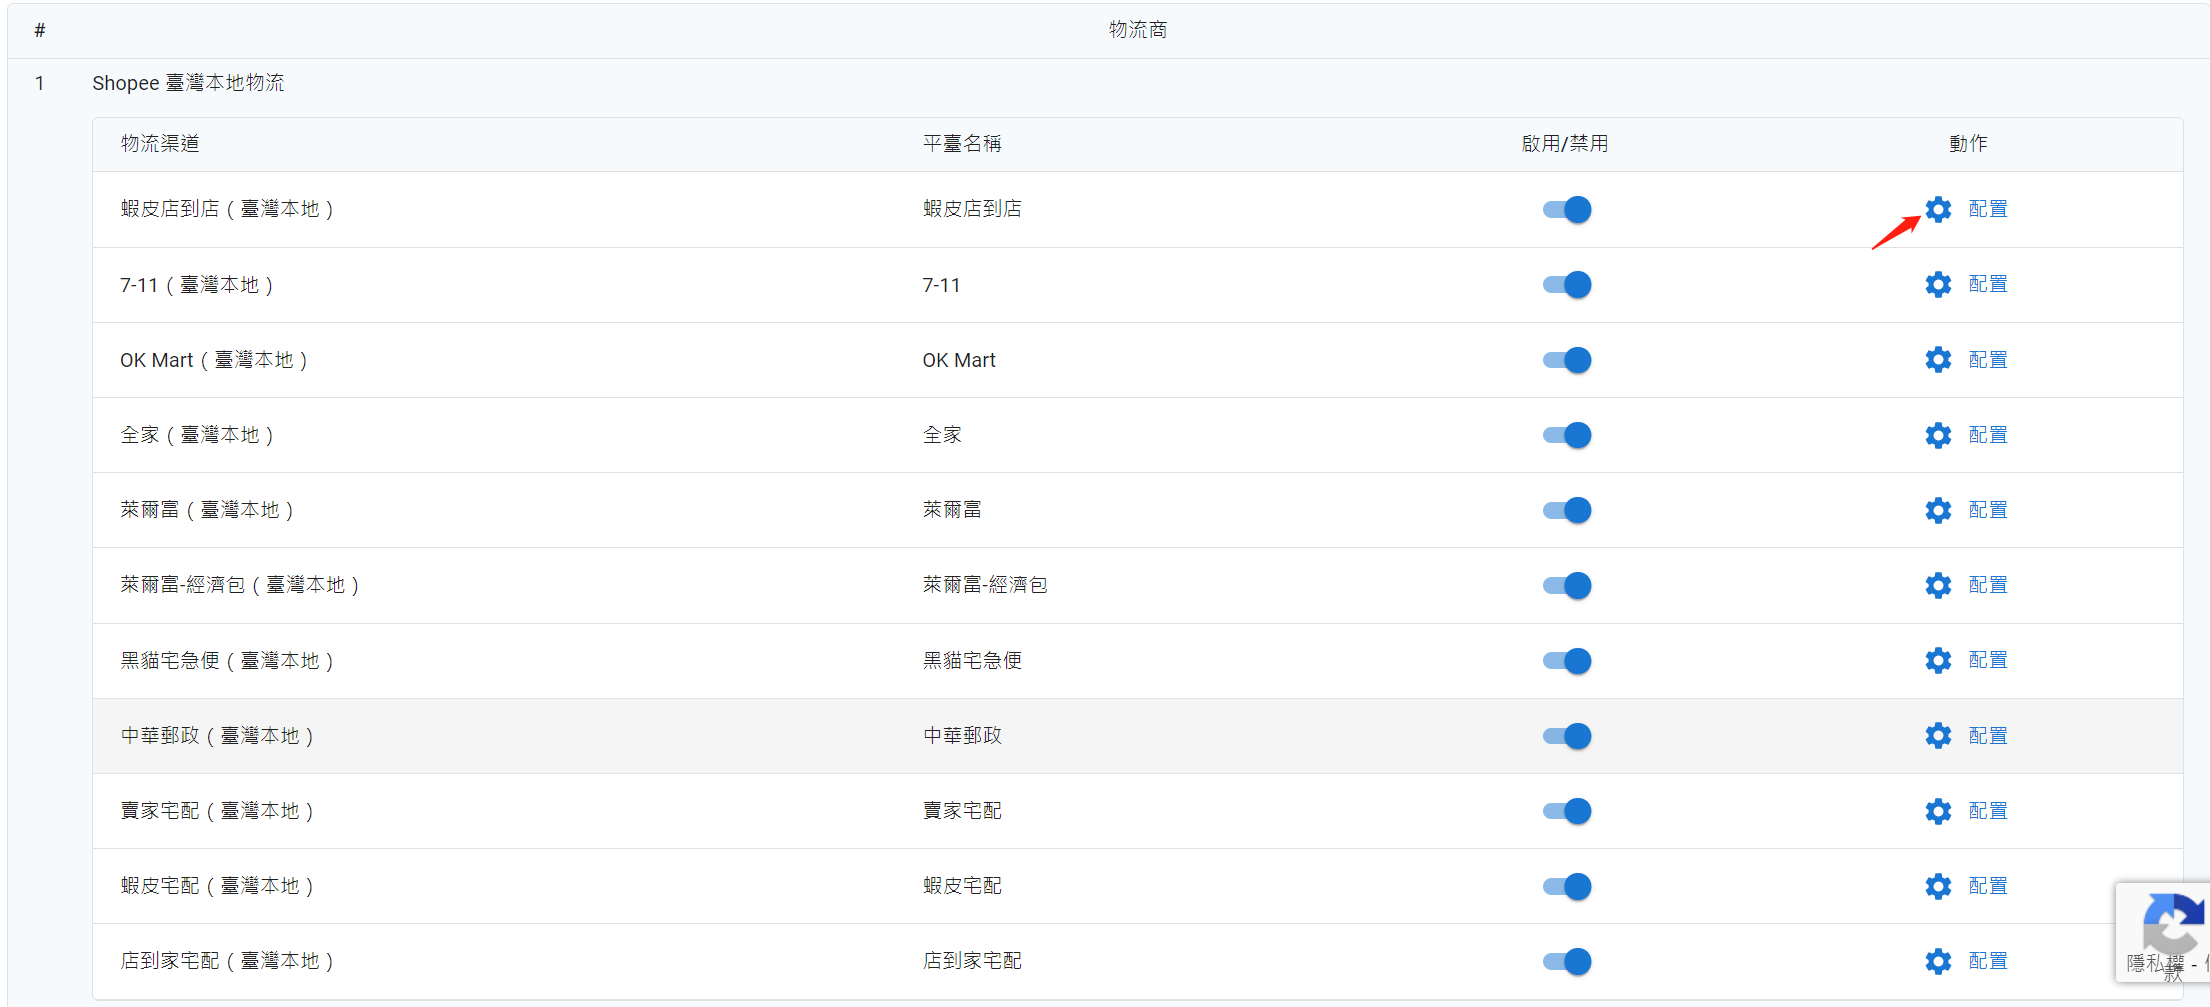Toggle off the 7-11 channel switch
This screenshot has width=2210, height=1007.
[x=1567, y=284]
